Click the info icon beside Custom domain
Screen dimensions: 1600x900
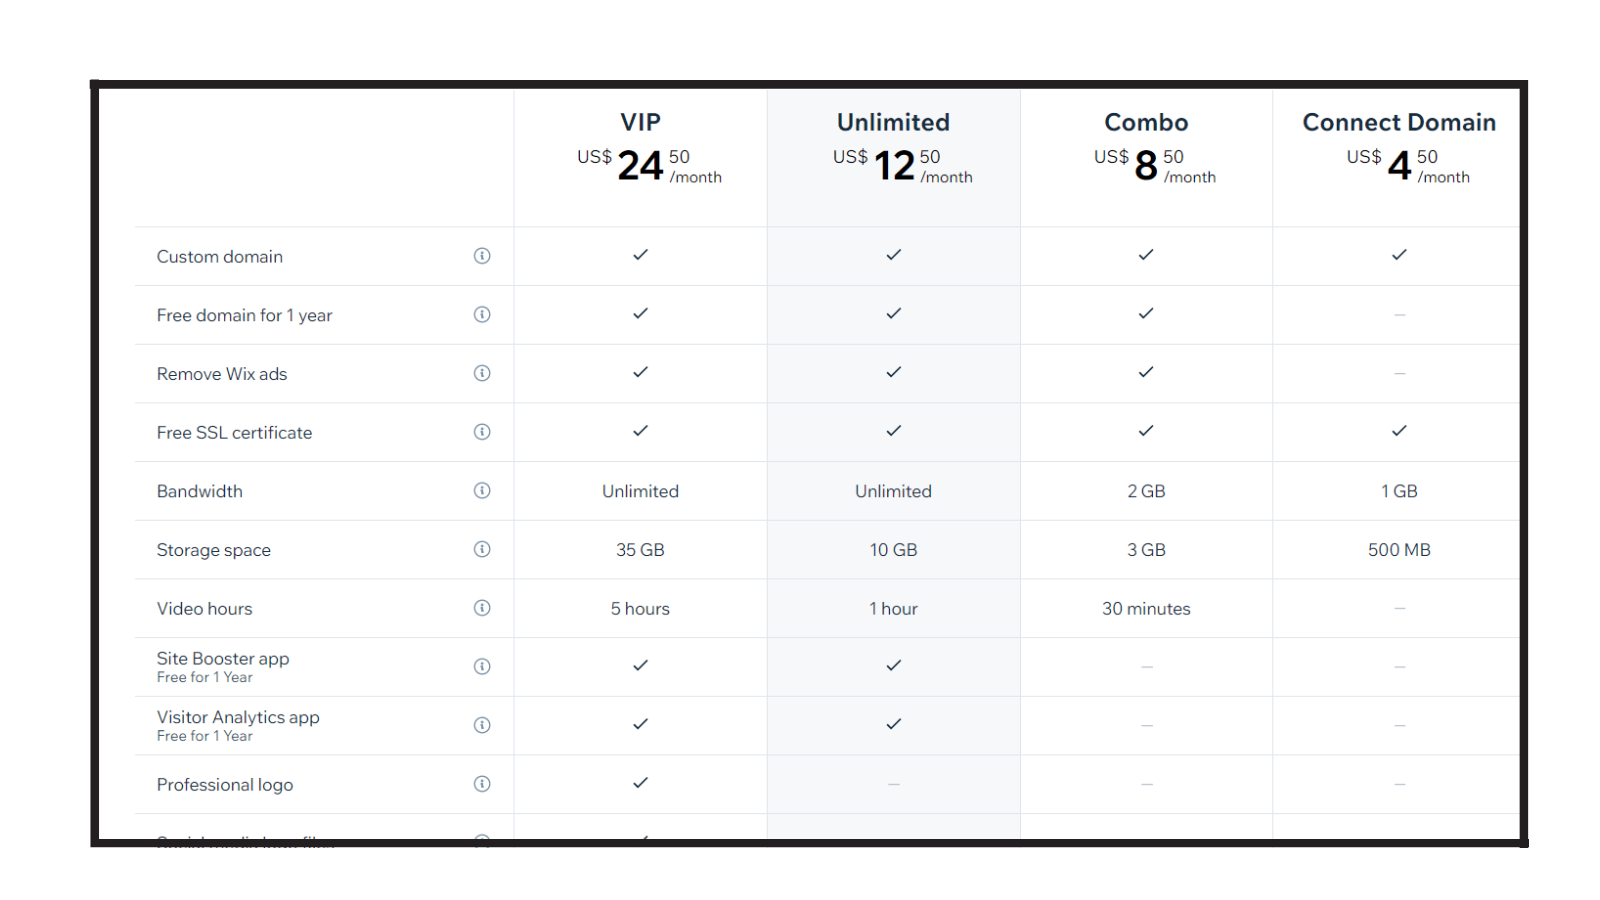[x=482, y=256]
